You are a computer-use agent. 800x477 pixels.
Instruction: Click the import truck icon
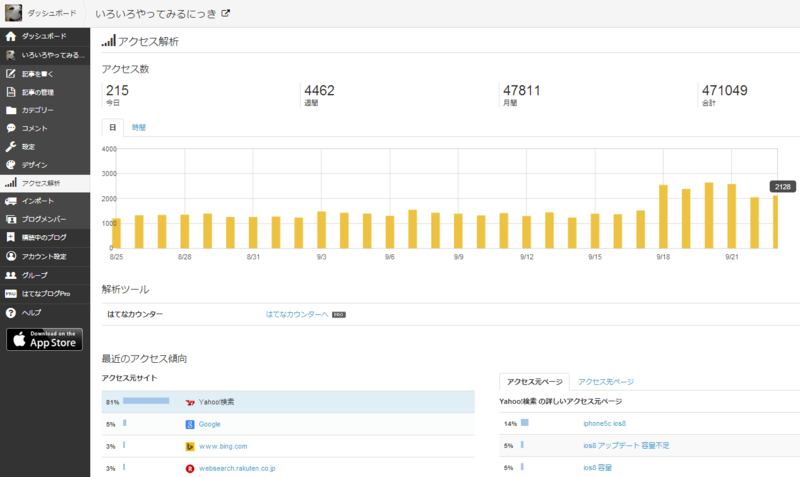11,201
